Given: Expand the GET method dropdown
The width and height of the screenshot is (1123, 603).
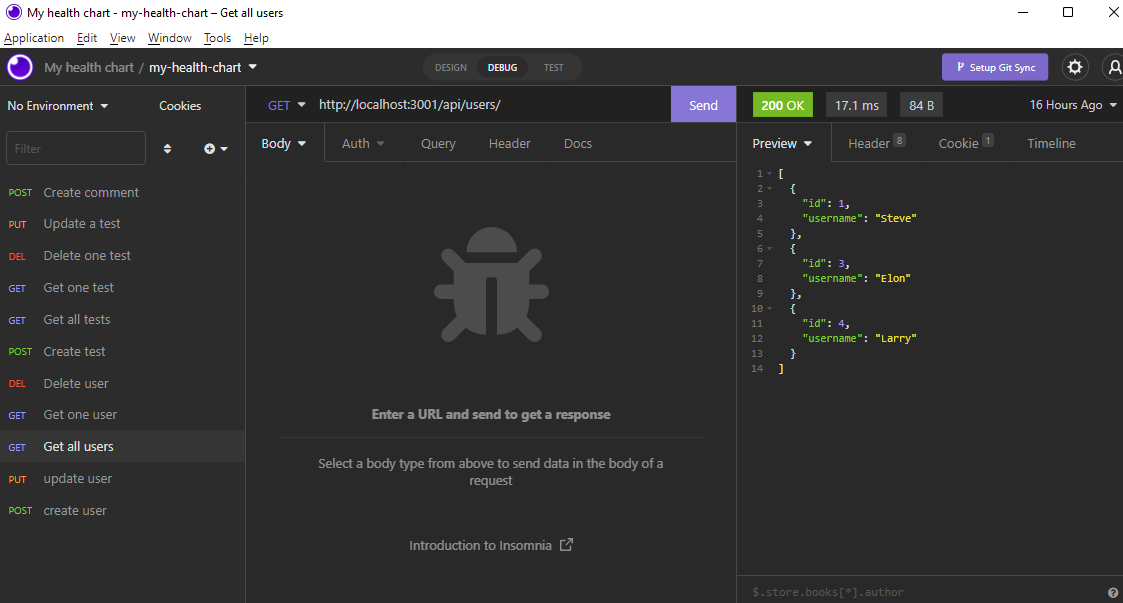Looking at the screenshot, I should click(286, 105).
